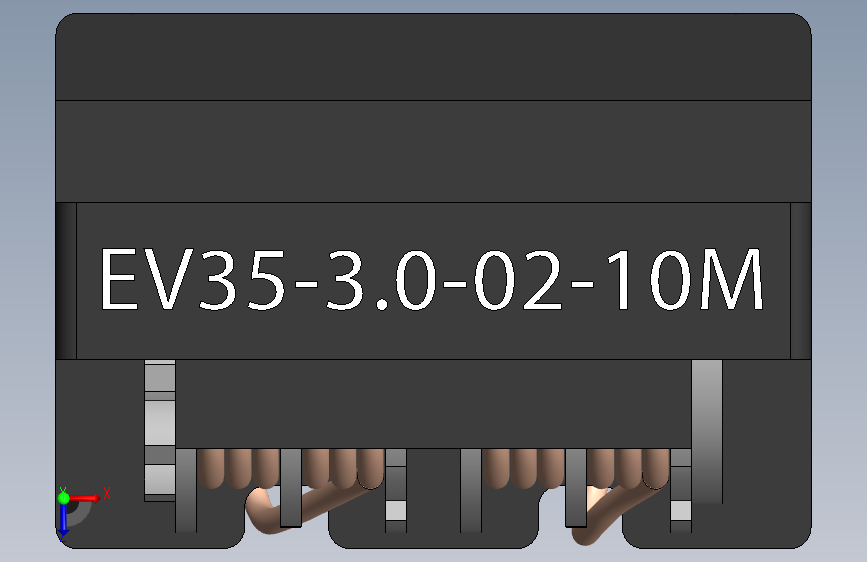The image size is (867, 562).
Task: Pick the right bent copper lead wire
Action: [x=614, y=512]
